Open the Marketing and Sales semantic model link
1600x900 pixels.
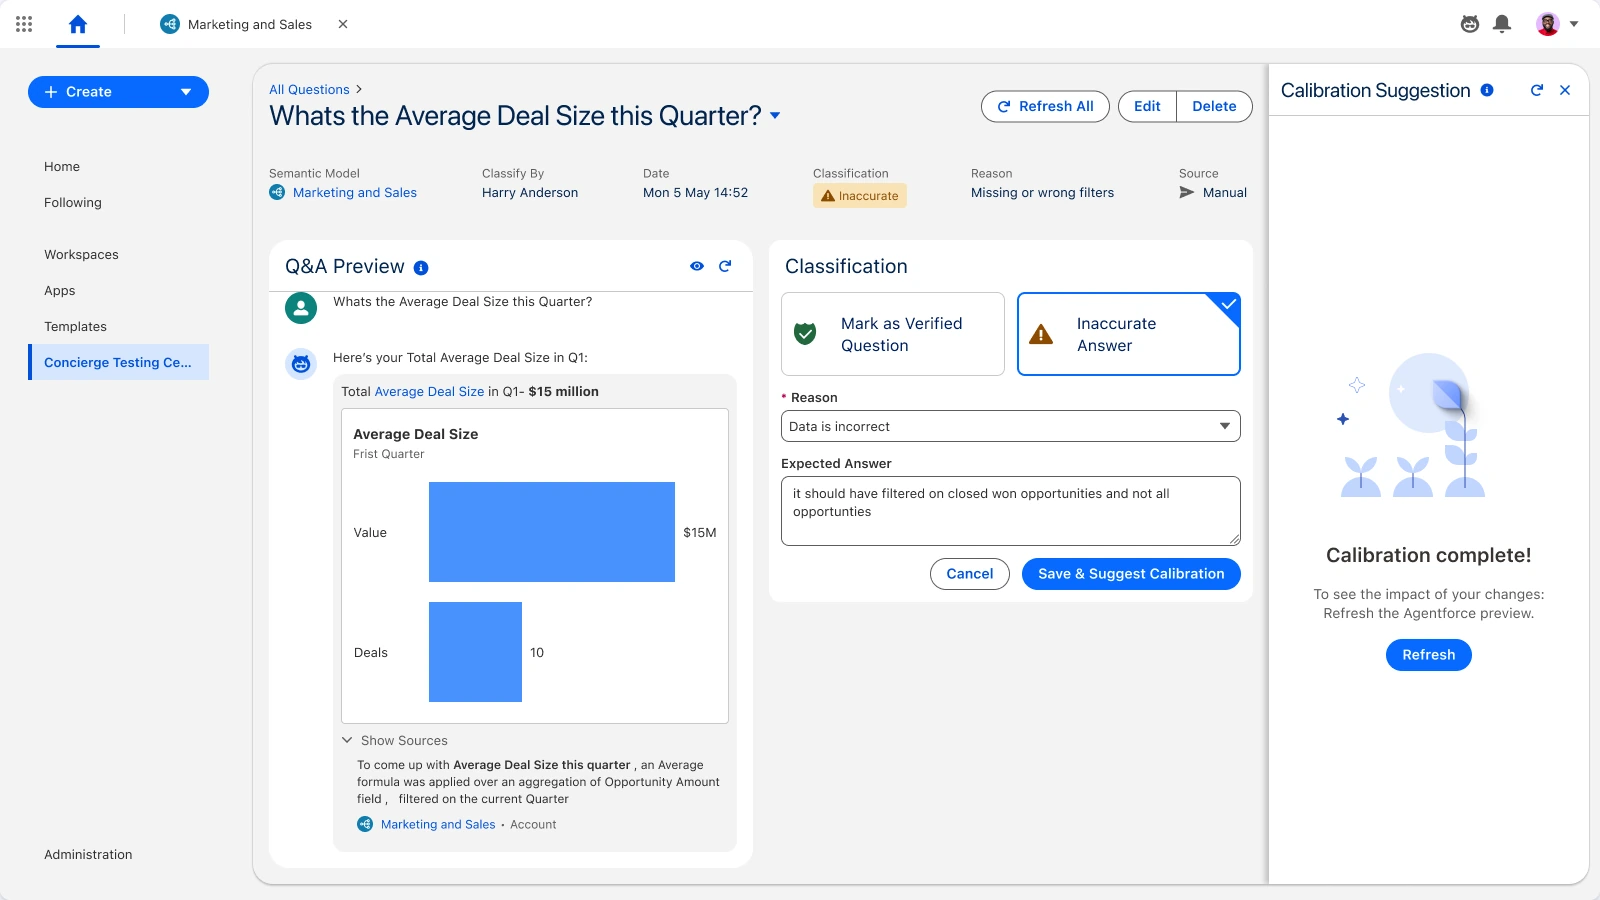(x=355, y=193)
